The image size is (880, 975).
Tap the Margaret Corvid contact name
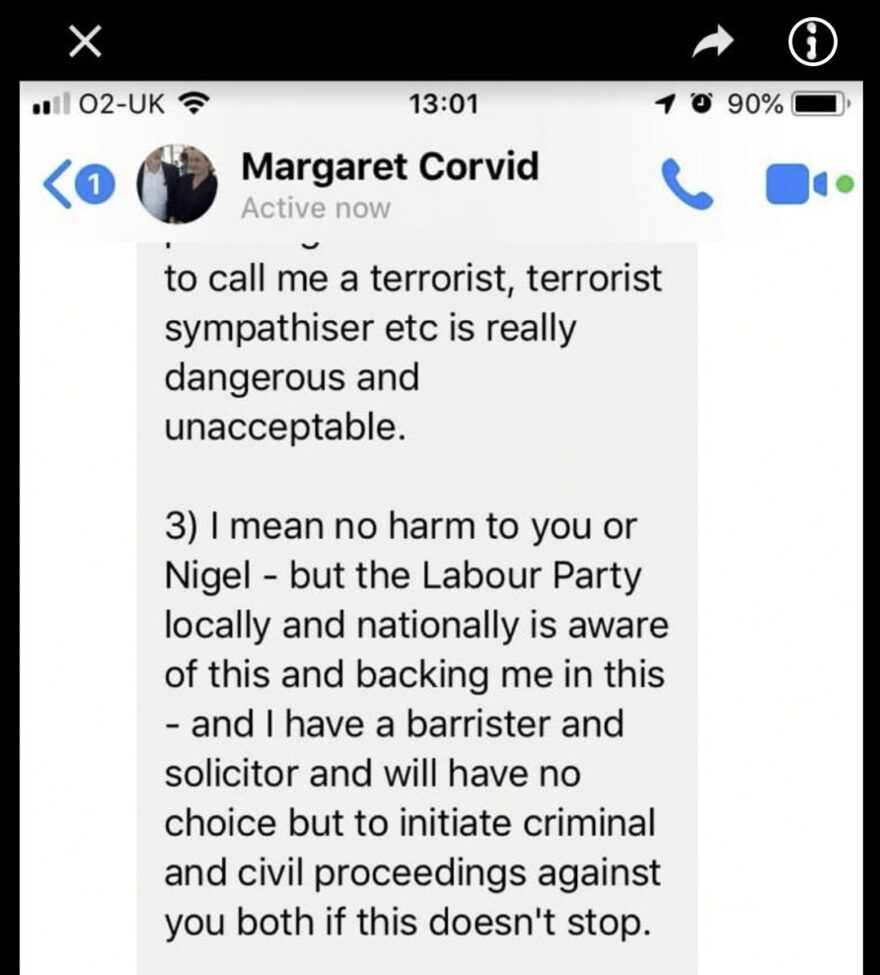[390, 167]
